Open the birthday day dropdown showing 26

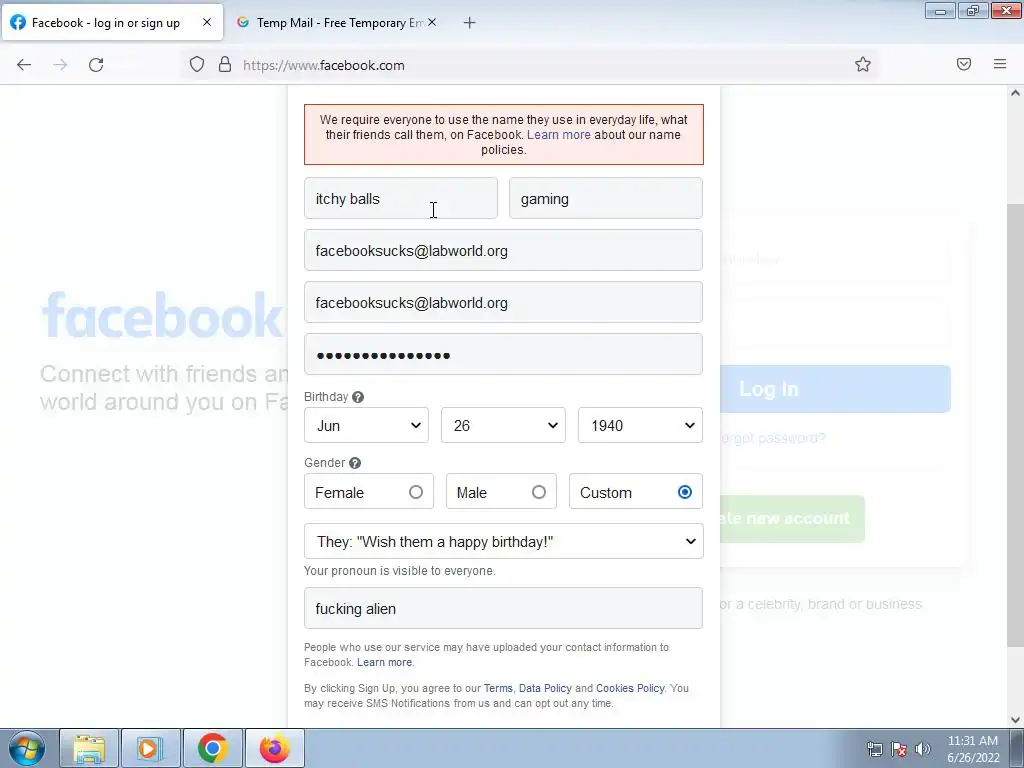pyautogui.click(x=504, y=425)
